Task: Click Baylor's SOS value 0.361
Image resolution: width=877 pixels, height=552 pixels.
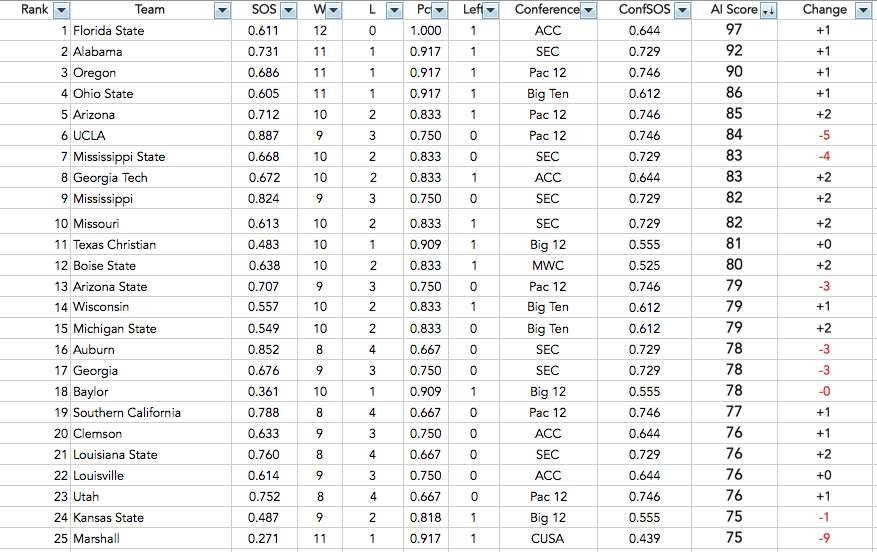Action: [x=263, y=391]
